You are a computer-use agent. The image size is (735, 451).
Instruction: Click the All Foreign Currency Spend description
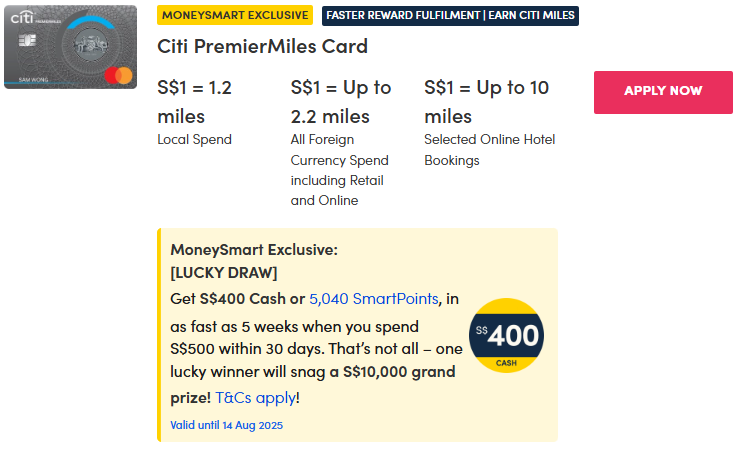340,170
